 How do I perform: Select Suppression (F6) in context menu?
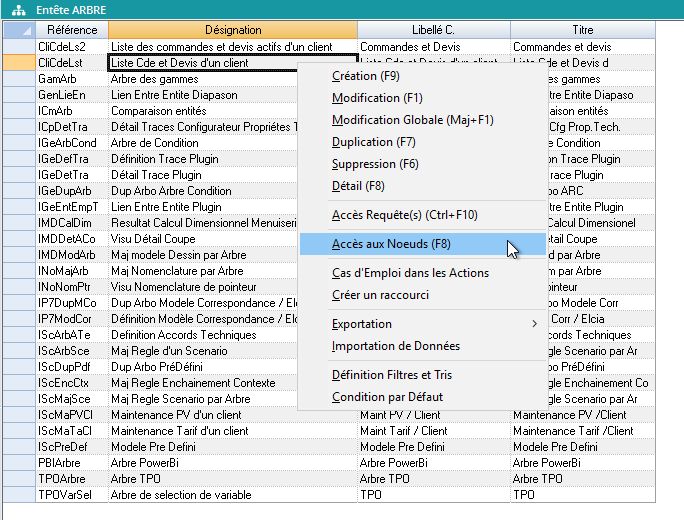pos(375,164)
